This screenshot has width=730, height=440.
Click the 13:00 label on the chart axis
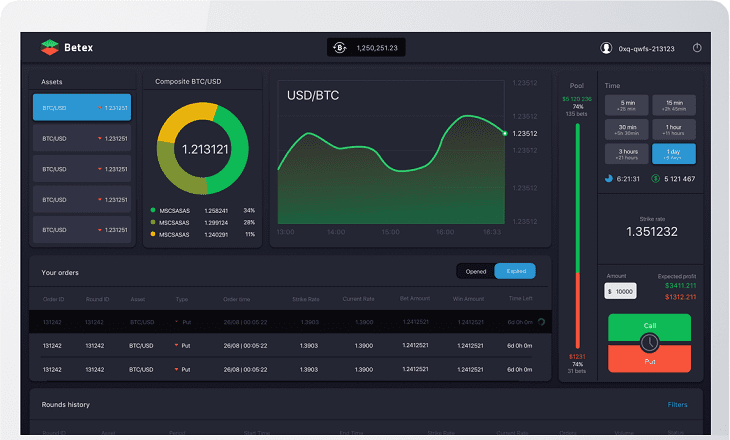285,232
